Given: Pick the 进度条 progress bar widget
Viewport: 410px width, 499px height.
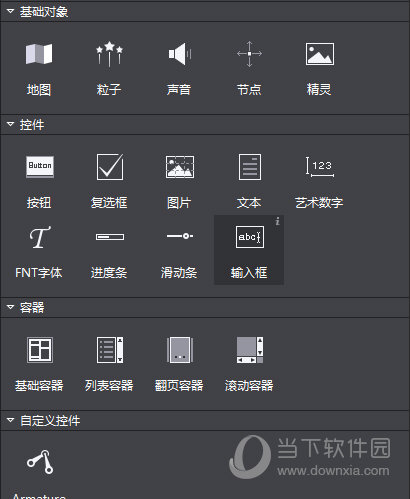Looking at the screenshot, I should pos(110,237).
